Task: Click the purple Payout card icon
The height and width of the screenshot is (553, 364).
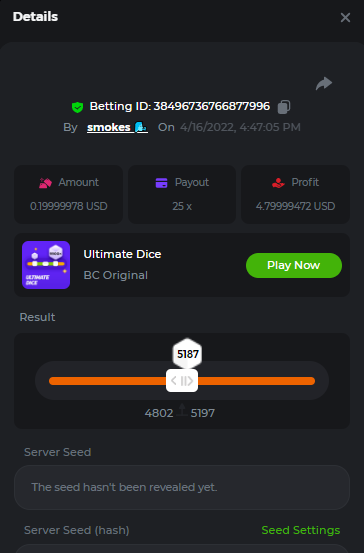Action: point(162,183)
